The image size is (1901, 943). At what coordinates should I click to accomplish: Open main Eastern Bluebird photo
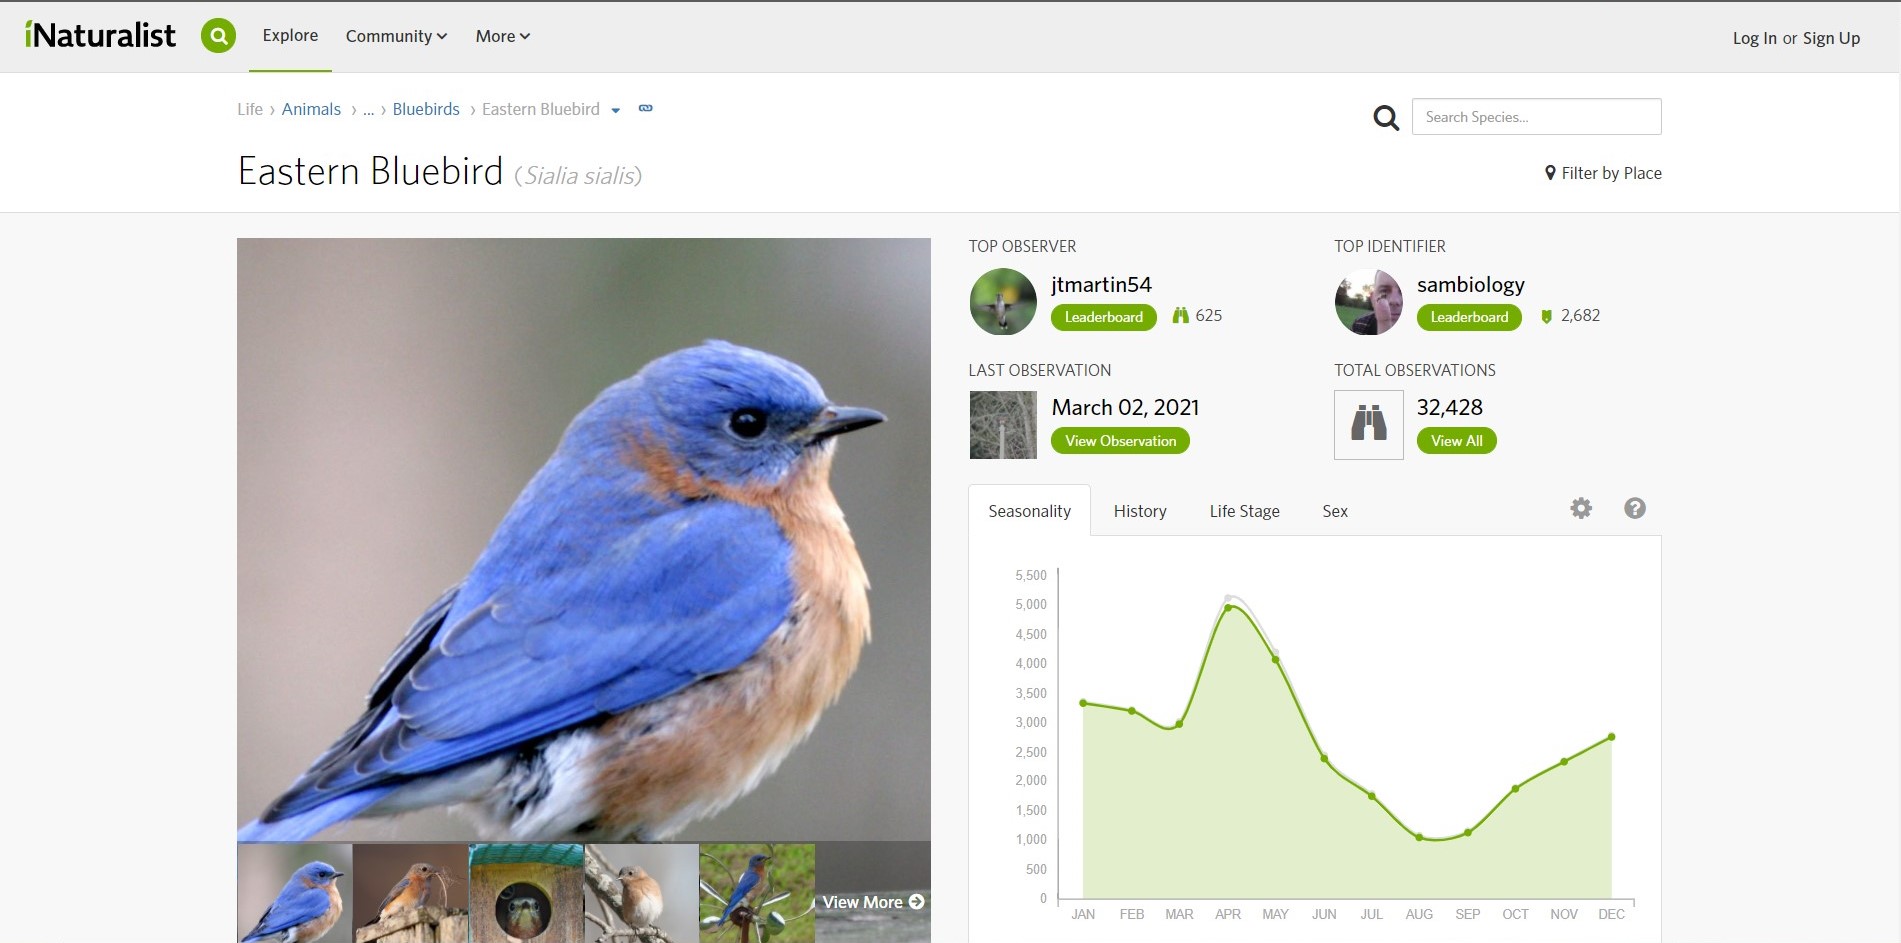coord(584,539)
